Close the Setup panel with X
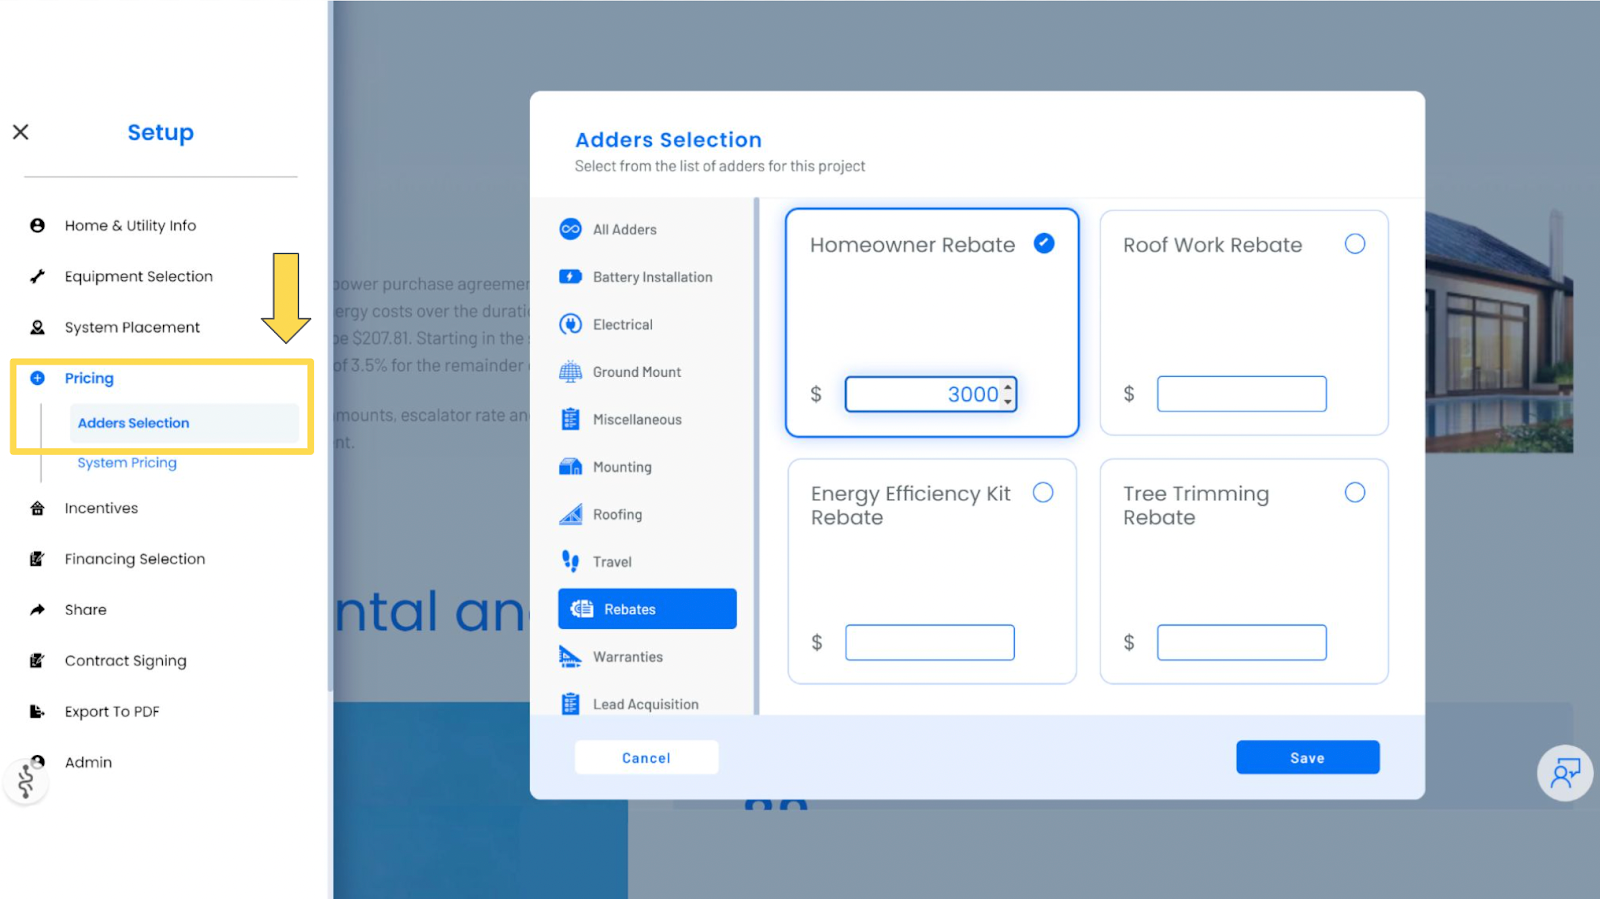This screenshot has width=1600, height=899. point(21,132)
